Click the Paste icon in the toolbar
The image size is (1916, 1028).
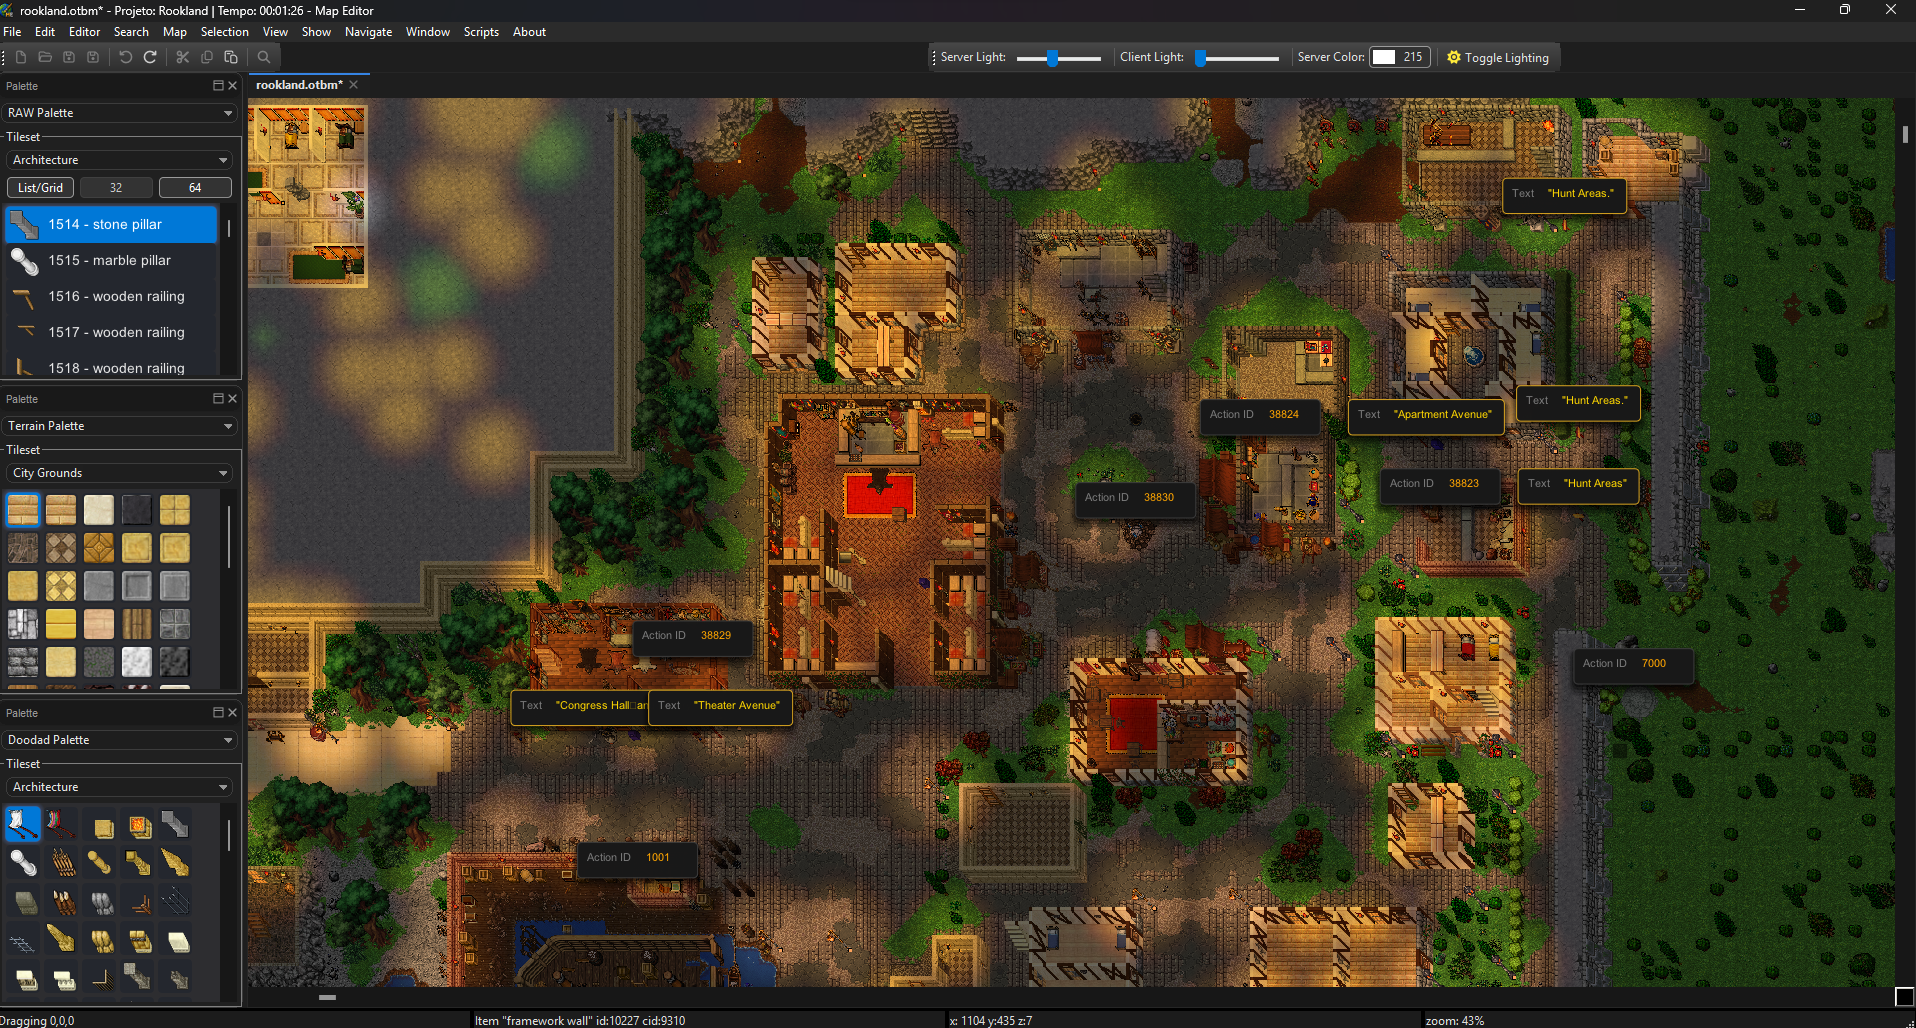231,57
